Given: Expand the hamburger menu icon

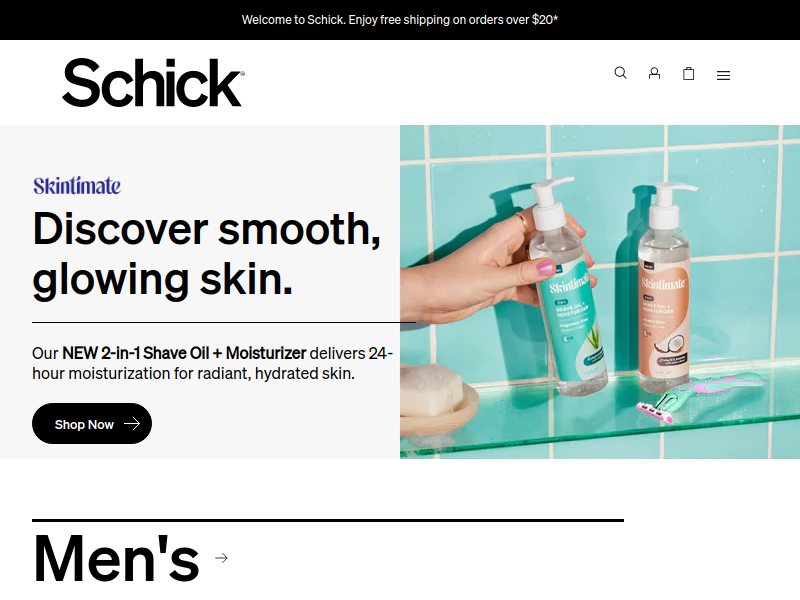Looking at the screenshot, I should point(723,76).
